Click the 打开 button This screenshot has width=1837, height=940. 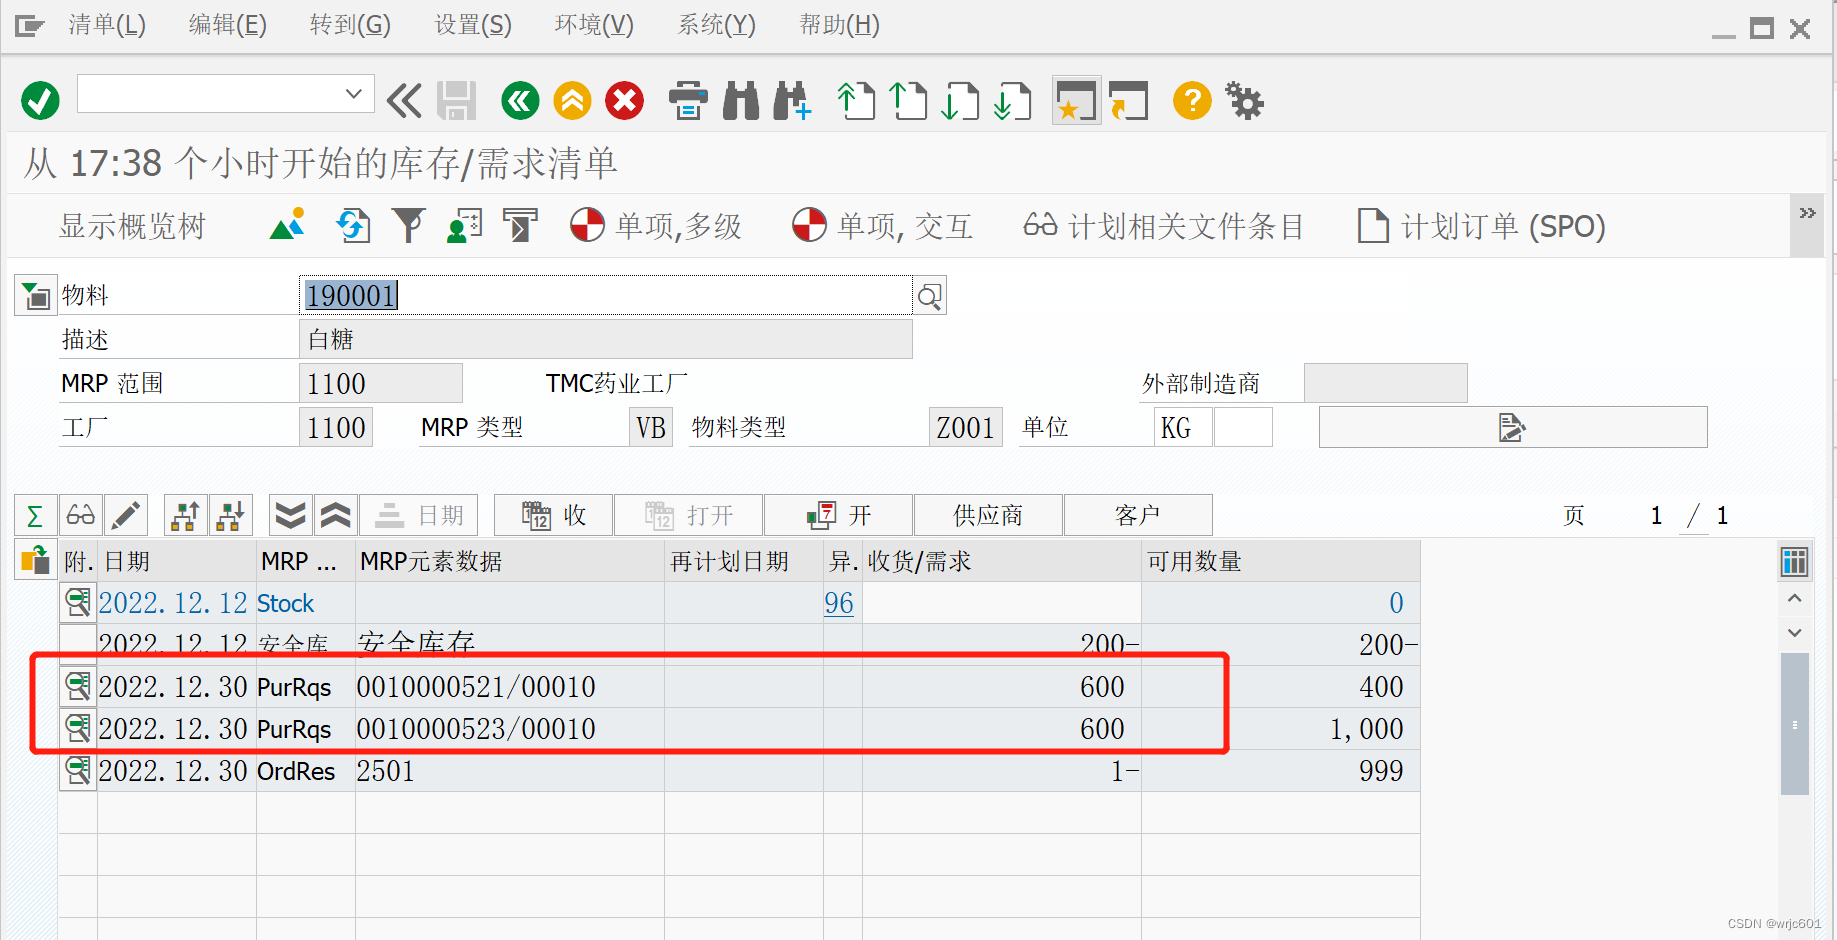[689, 516]
